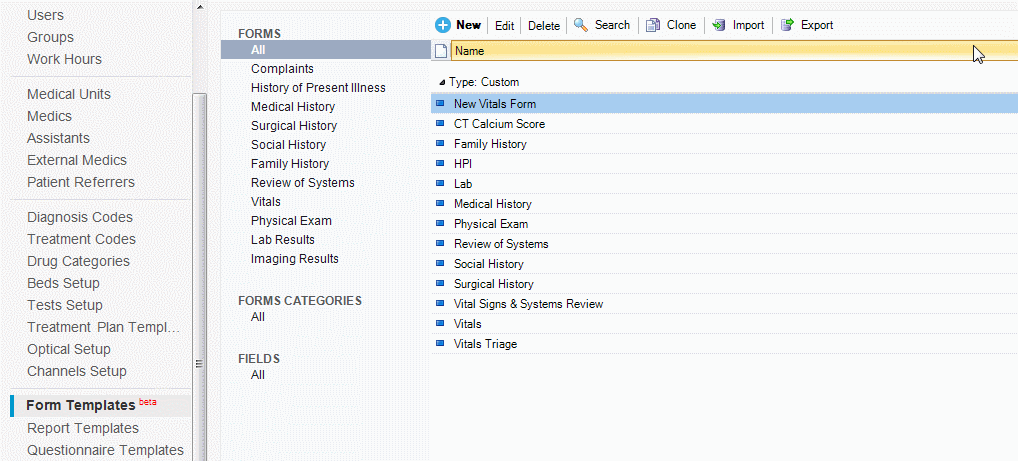The image size is (1018, 461).
Task: Click Edit in the forms toolbar
Action: 504,25
